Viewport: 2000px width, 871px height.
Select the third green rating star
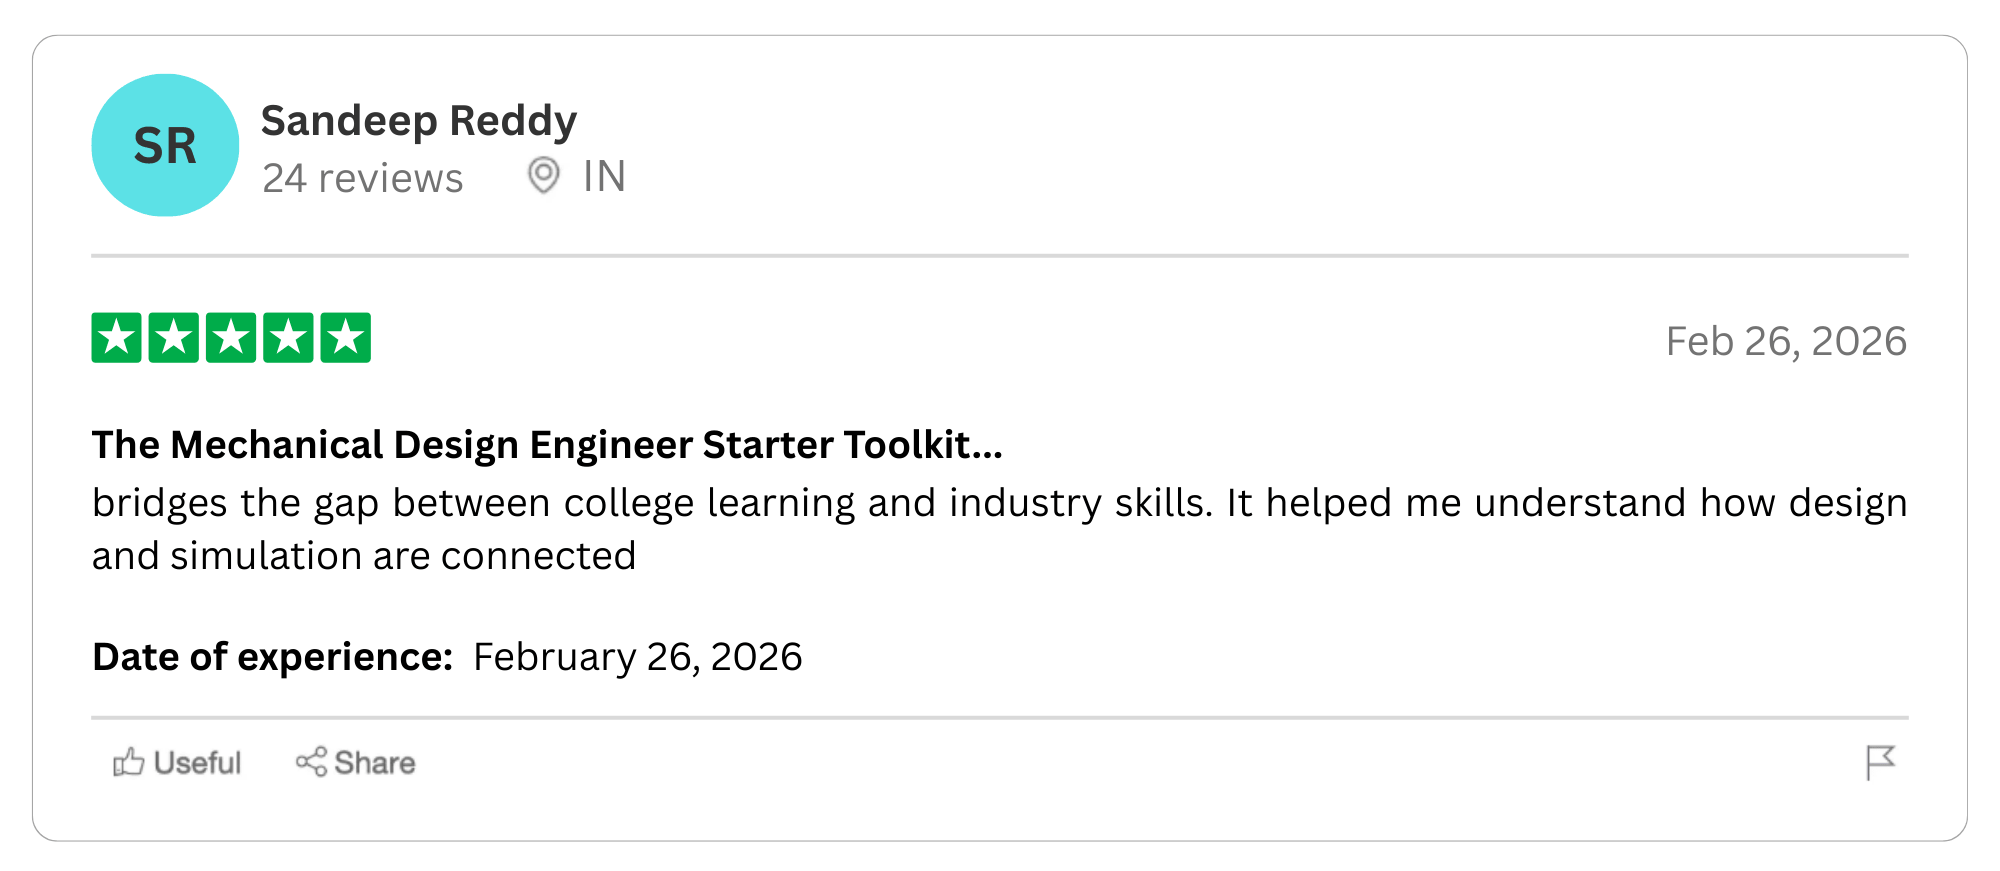click(231, 338)
